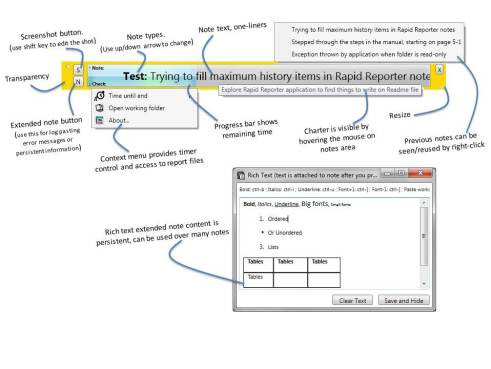Close the Rapid Reporter bar with X

(x=439, y=70)
